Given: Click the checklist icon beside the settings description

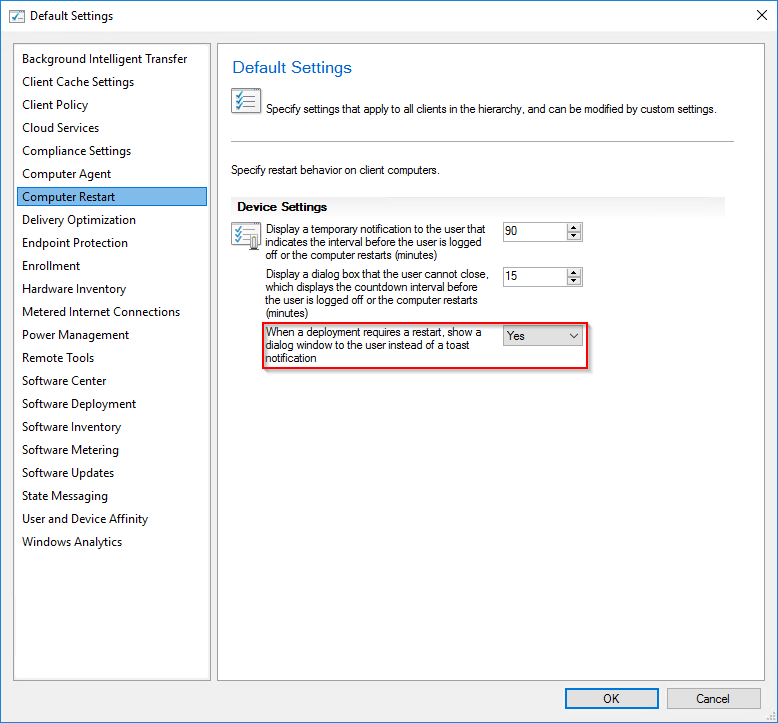Looking at the screenshot, I should (246, 102).
